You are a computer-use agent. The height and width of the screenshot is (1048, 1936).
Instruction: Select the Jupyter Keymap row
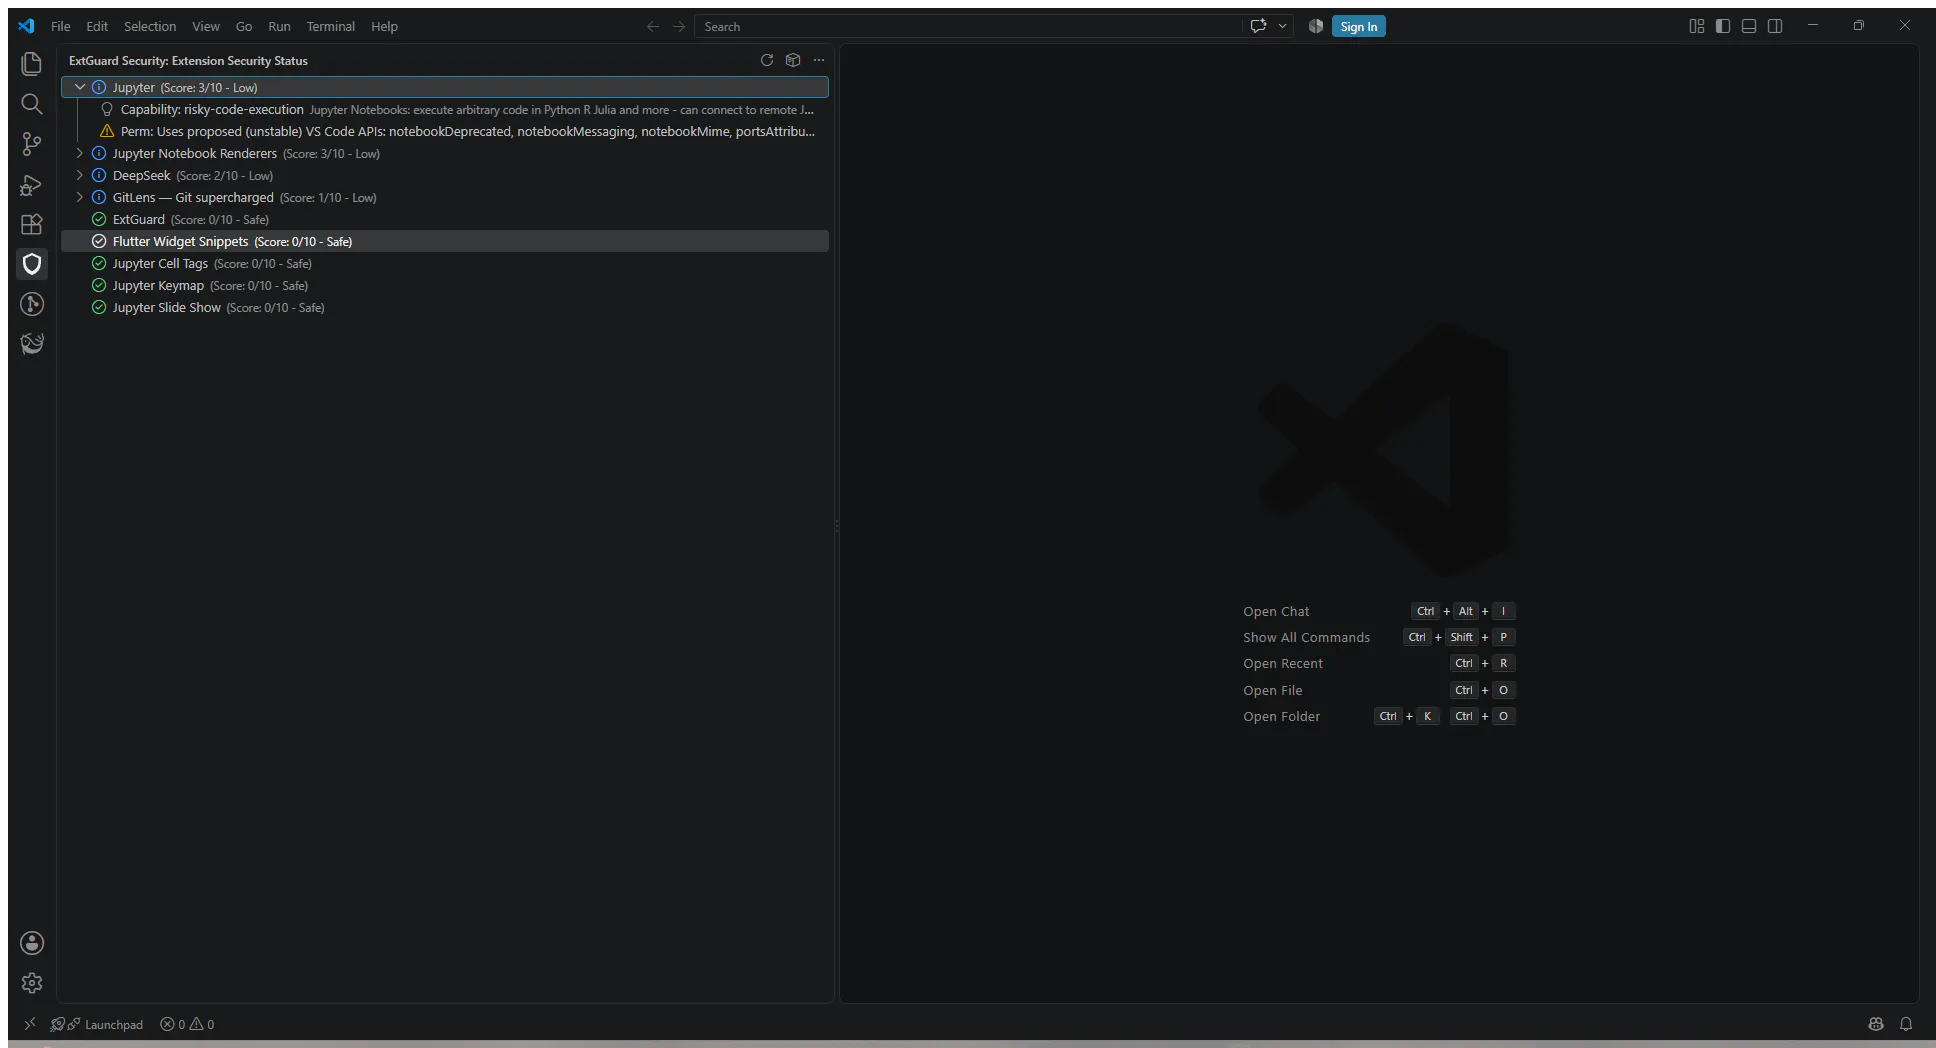(445, 285)
